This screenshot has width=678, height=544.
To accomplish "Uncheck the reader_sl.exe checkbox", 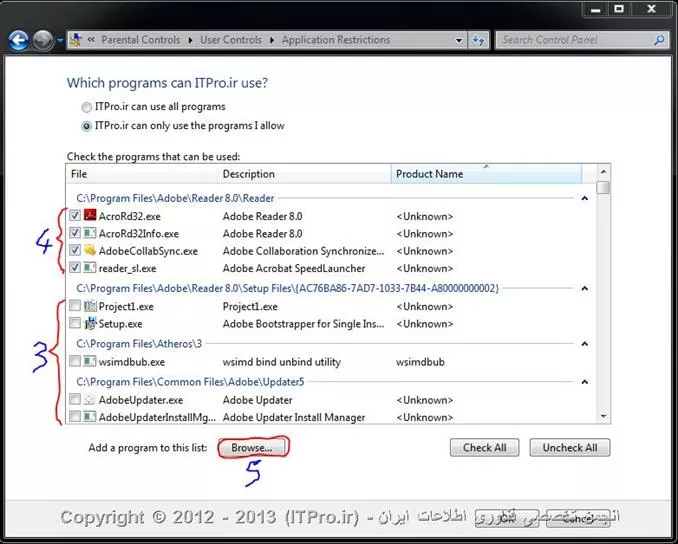I will coord(75,267).
